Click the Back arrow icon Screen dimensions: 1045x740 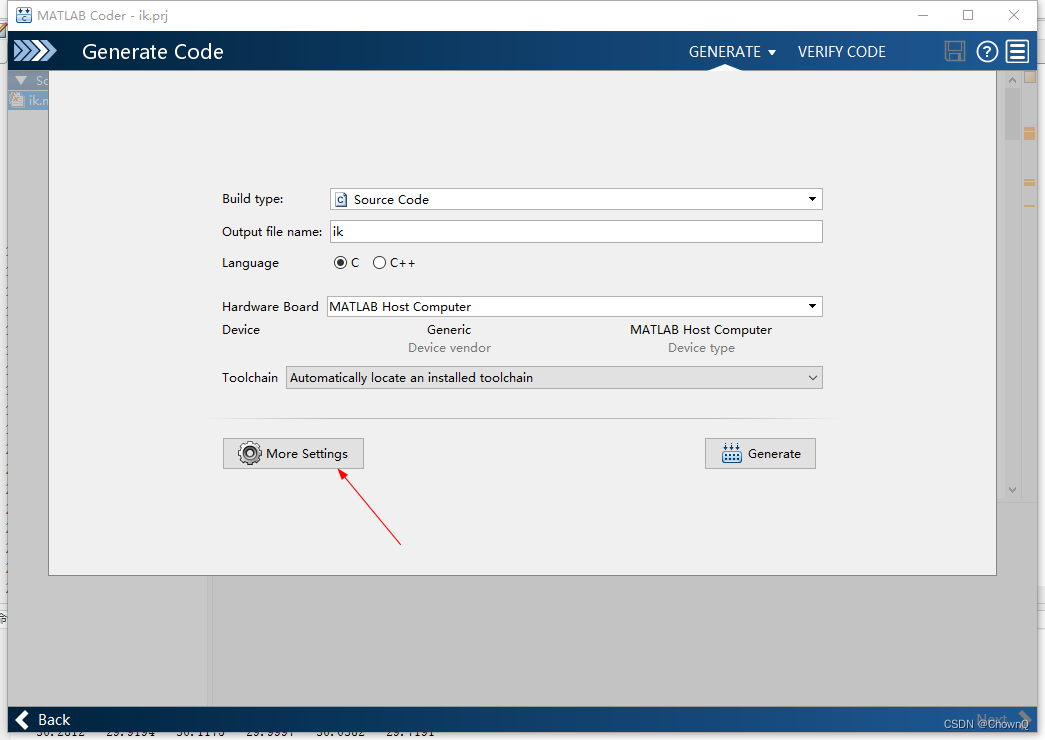pos(22,719)
